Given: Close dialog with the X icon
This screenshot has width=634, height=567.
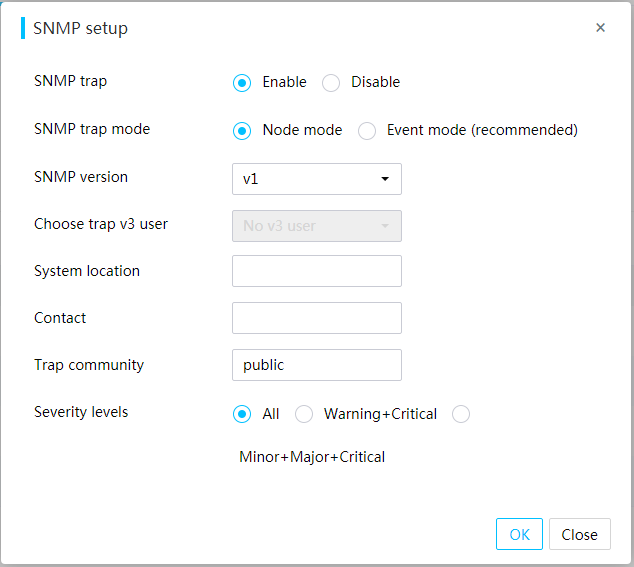Looking at the screenshot, I should (x=600, y=28).
